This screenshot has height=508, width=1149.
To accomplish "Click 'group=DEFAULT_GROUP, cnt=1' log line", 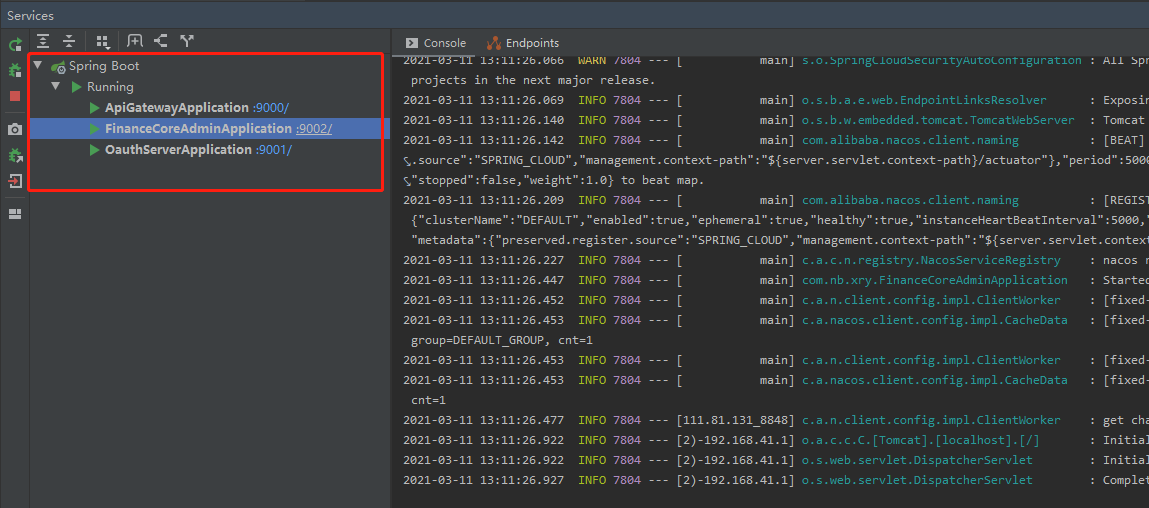I will pyautogui.click(x=501, y=340).
